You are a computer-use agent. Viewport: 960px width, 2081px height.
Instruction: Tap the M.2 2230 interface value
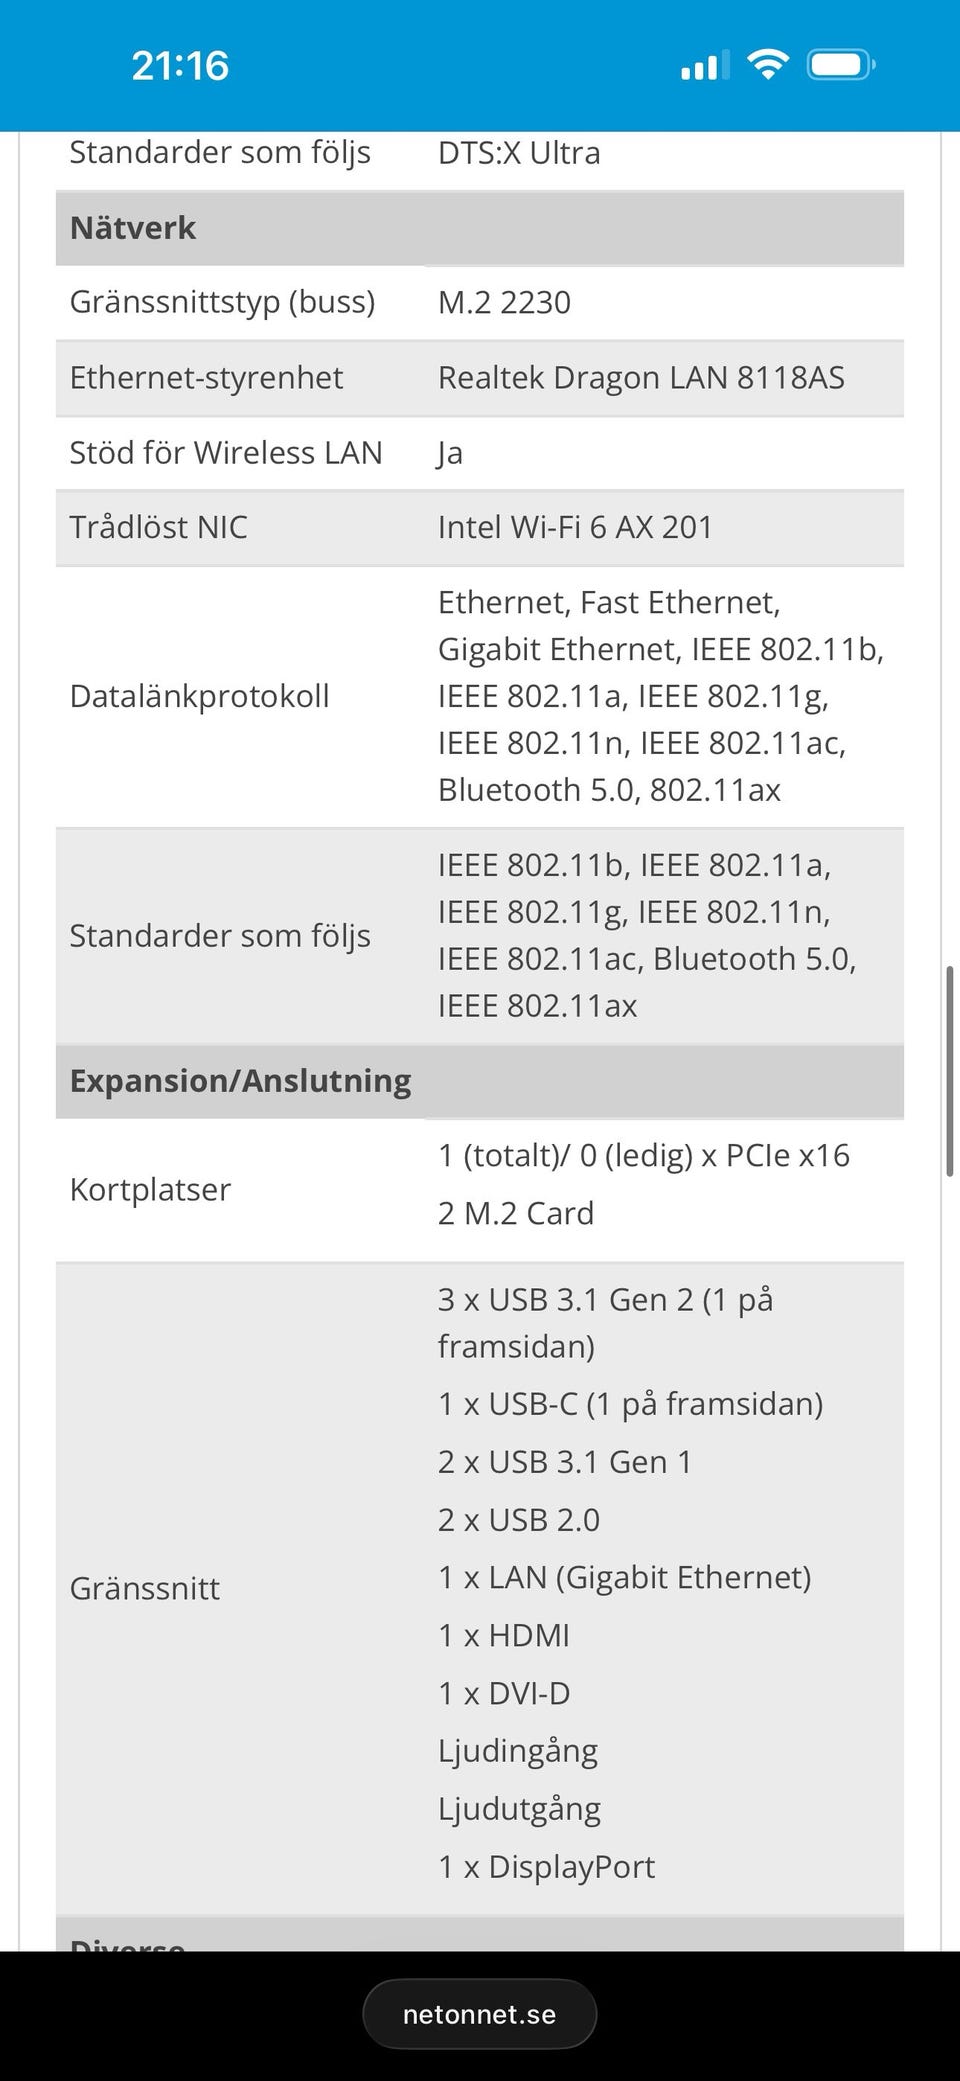[x=504, y=302]
